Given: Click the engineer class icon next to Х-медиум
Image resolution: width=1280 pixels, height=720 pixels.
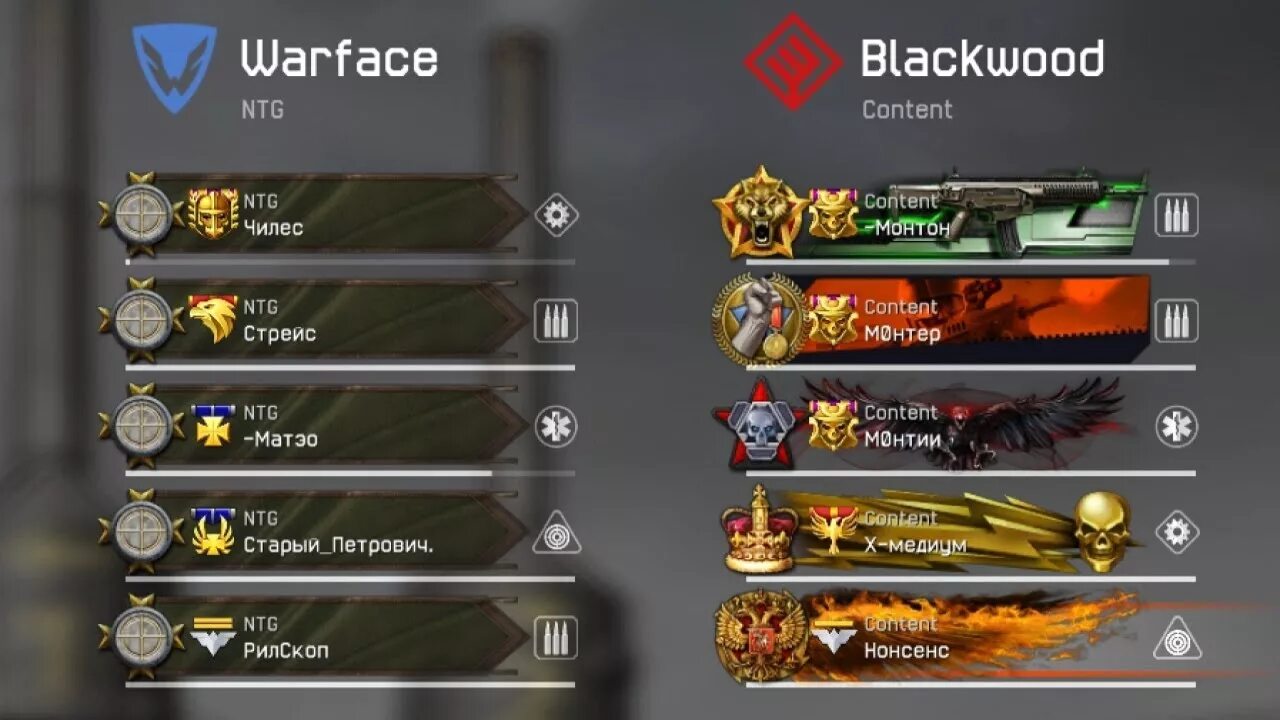Looking at the screenshot, I should coord(1177,533).
